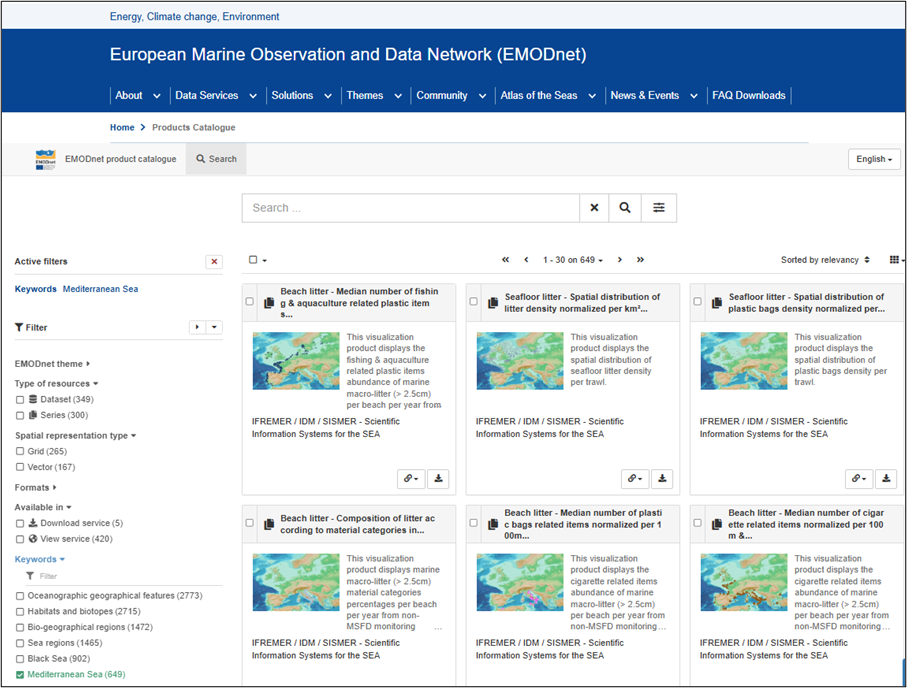Open Energy, Climate change, Environment link
Image resolution: width=907 pixels, height=688 pixels.
pos(194,17)
